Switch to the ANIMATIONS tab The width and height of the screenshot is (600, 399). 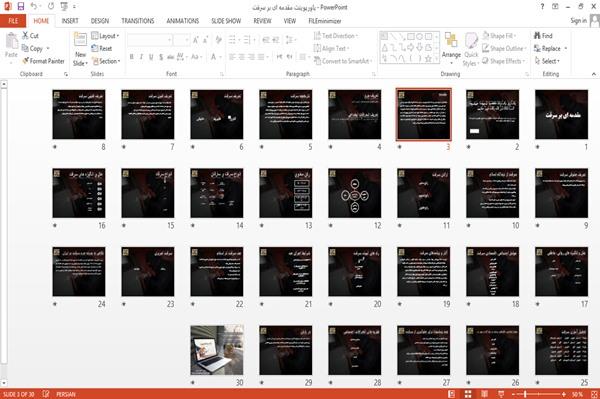pos(183,21)
